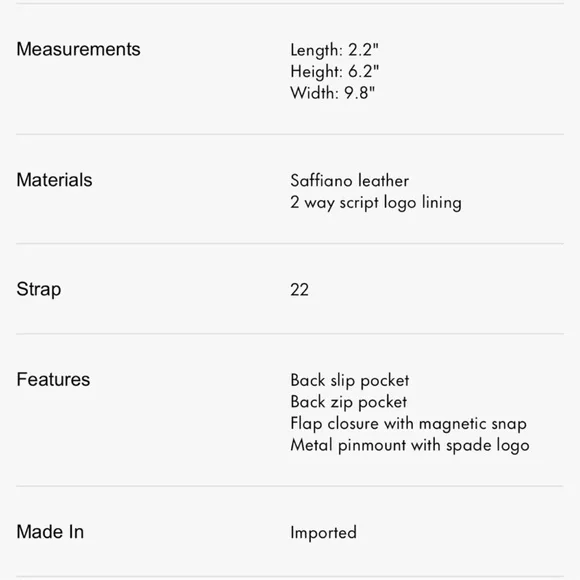Click the Height: 6.2" line
The height and width of the screenshot is (580, 580).
coord(335,71)
